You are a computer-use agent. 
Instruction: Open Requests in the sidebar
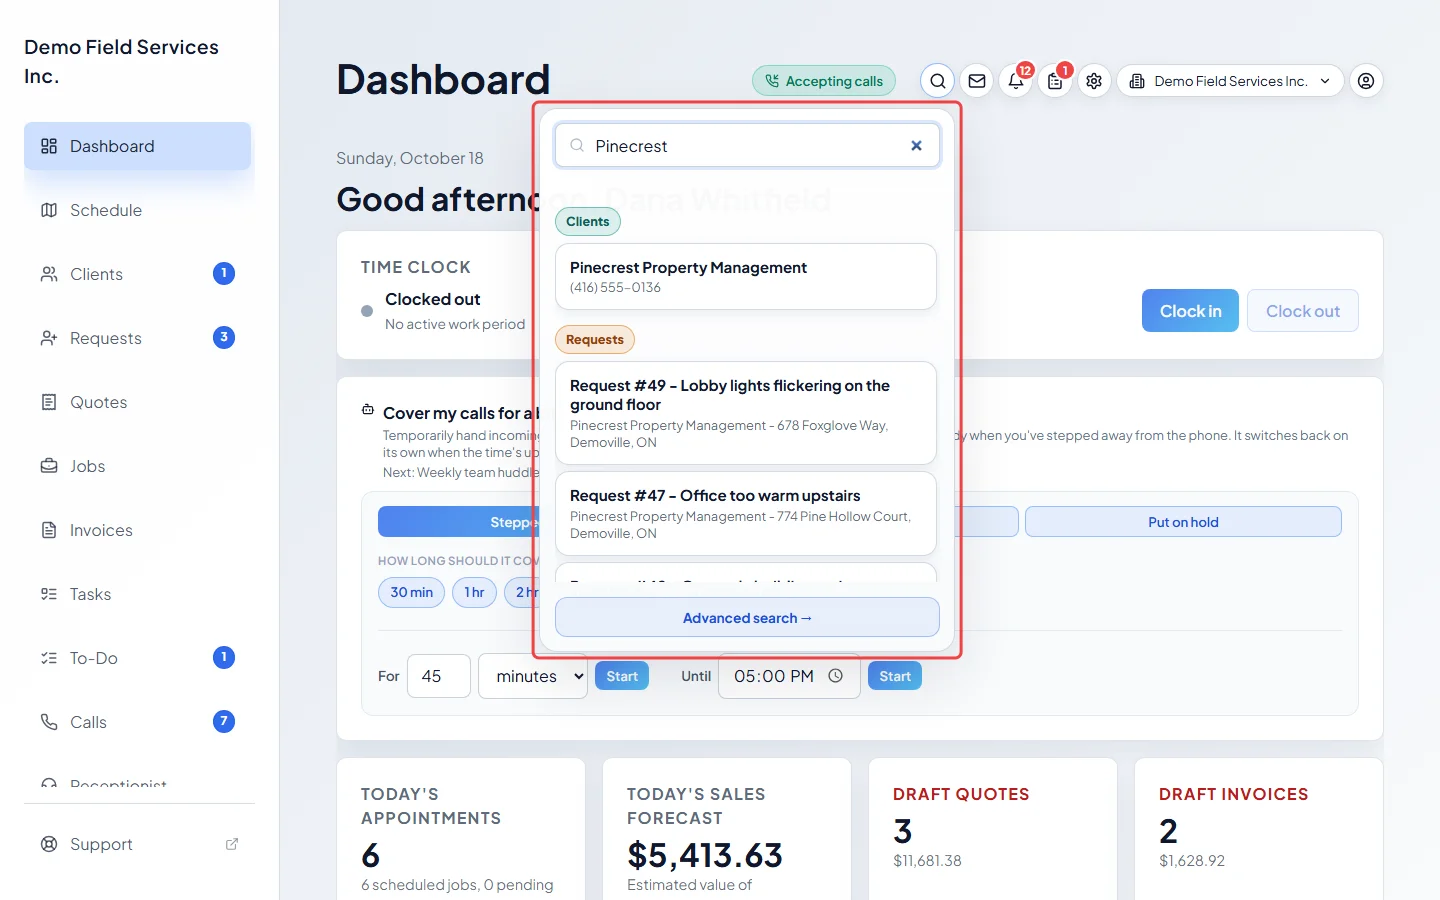[x=137, y=338]
